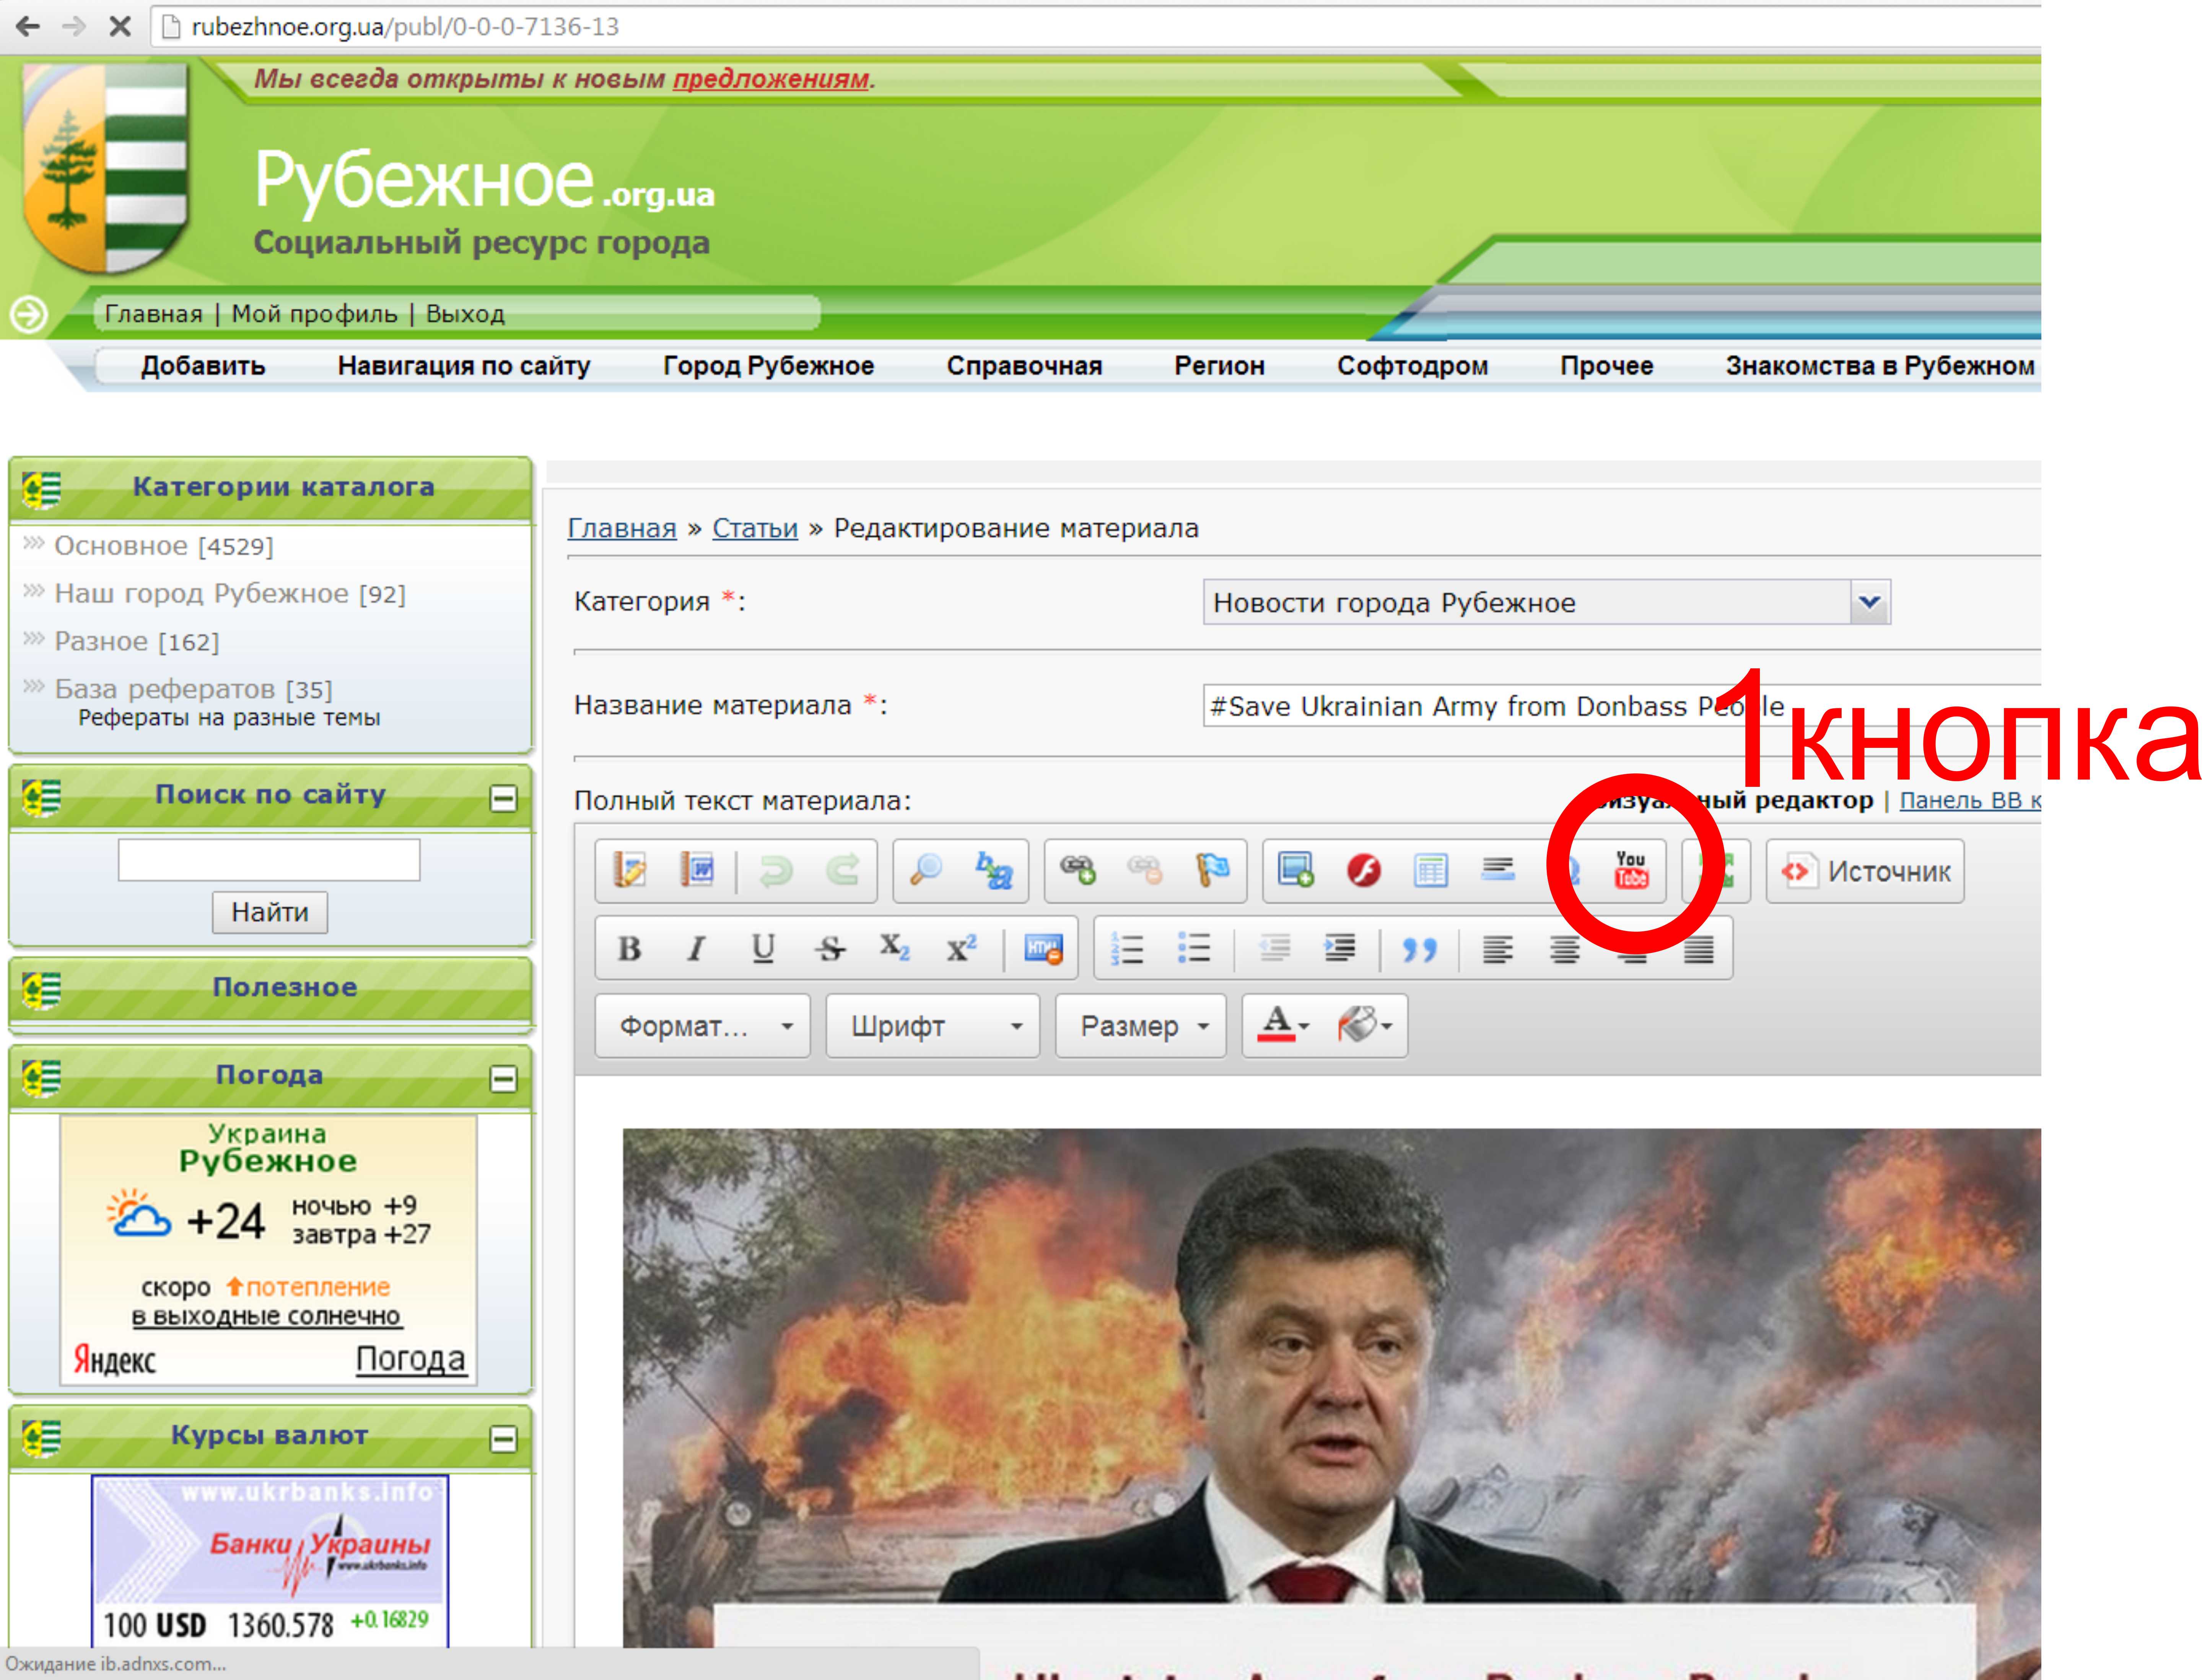Expand the Категория select box
Image resolution: width=2202 pixels, height=1680 pixels.
click(x=1868, y=602)
